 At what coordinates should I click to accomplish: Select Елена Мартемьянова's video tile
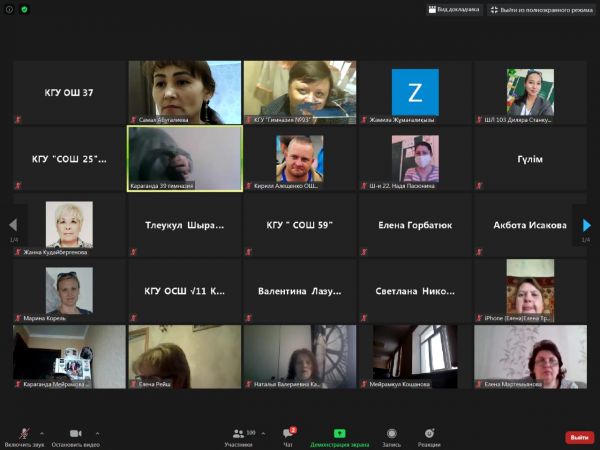[530, 356]
